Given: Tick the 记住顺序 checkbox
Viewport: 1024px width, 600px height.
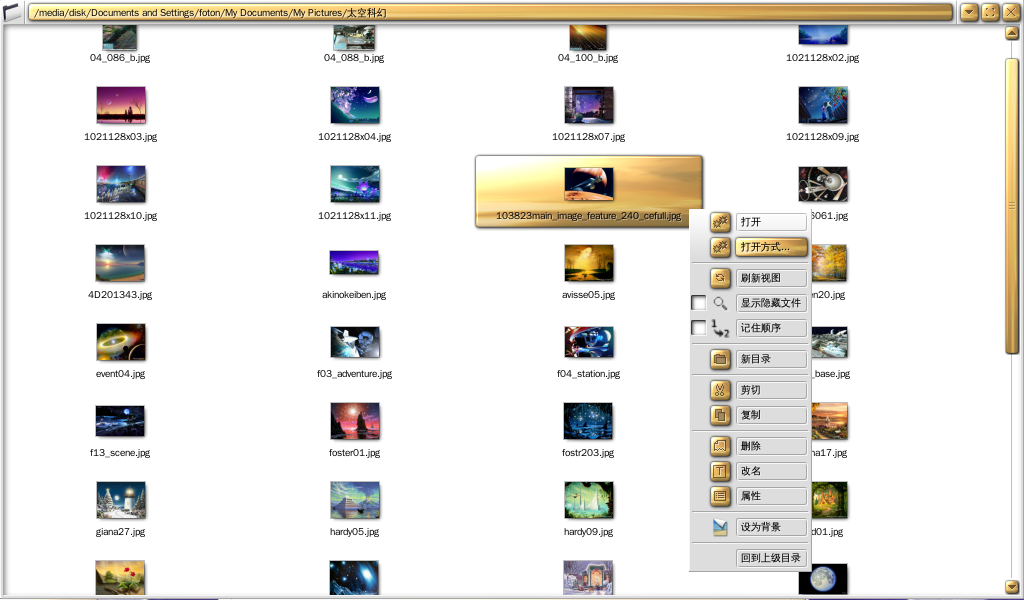Looking at the screenshot, I should (x=698, y=328).
